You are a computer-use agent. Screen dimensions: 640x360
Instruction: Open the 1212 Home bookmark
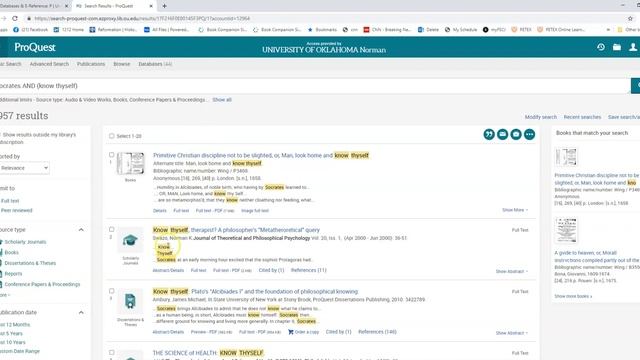(69, 30)
